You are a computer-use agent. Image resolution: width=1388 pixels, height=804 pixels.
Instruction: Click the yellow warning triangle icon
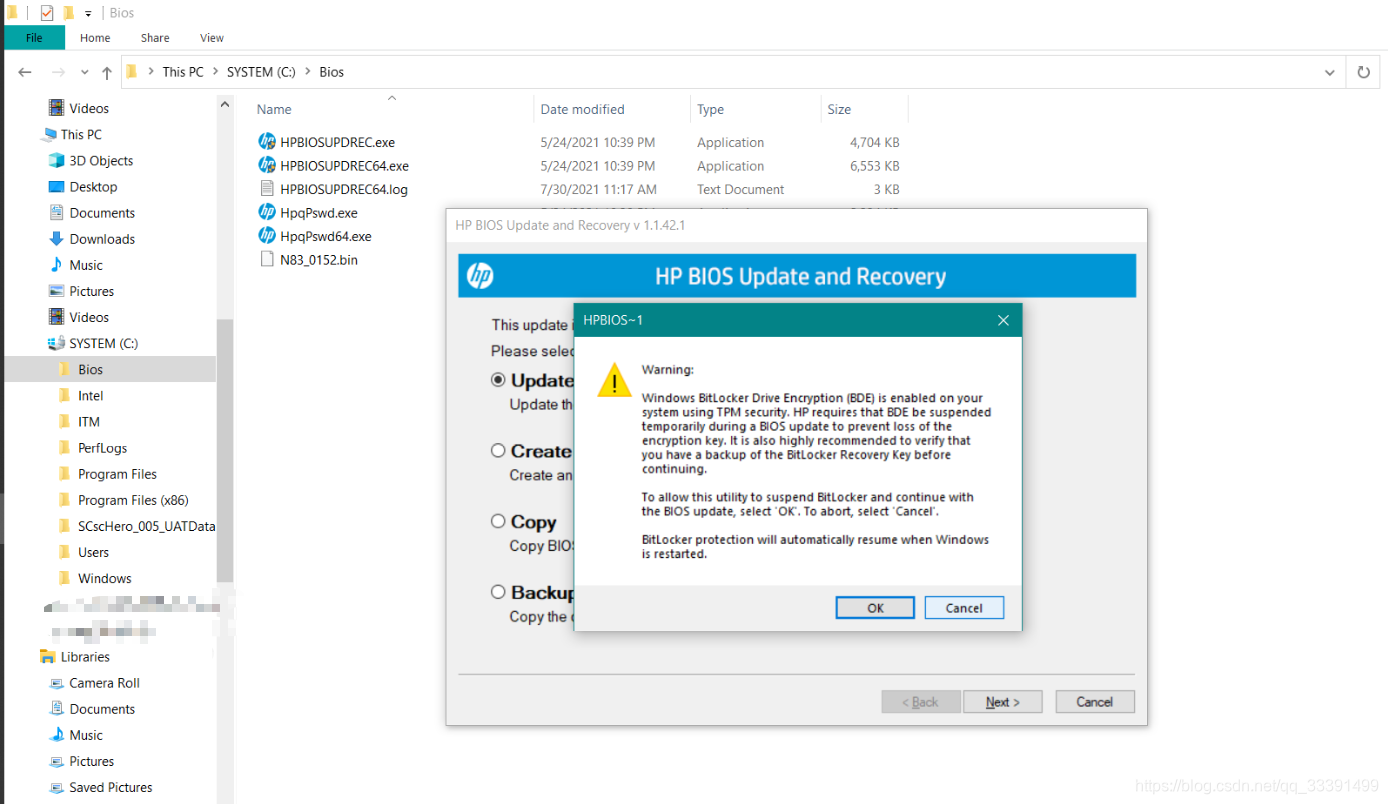click(614, 380)
